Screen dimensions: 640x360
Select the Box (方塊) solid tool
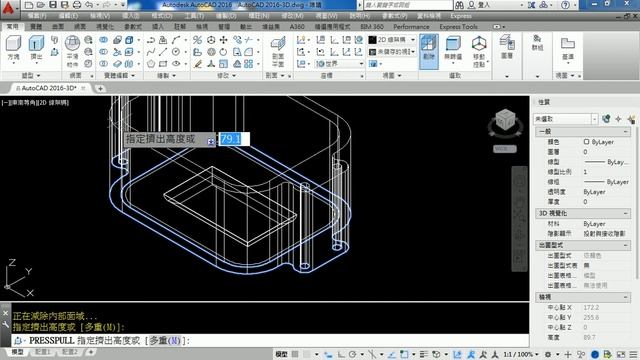[13, 49]
